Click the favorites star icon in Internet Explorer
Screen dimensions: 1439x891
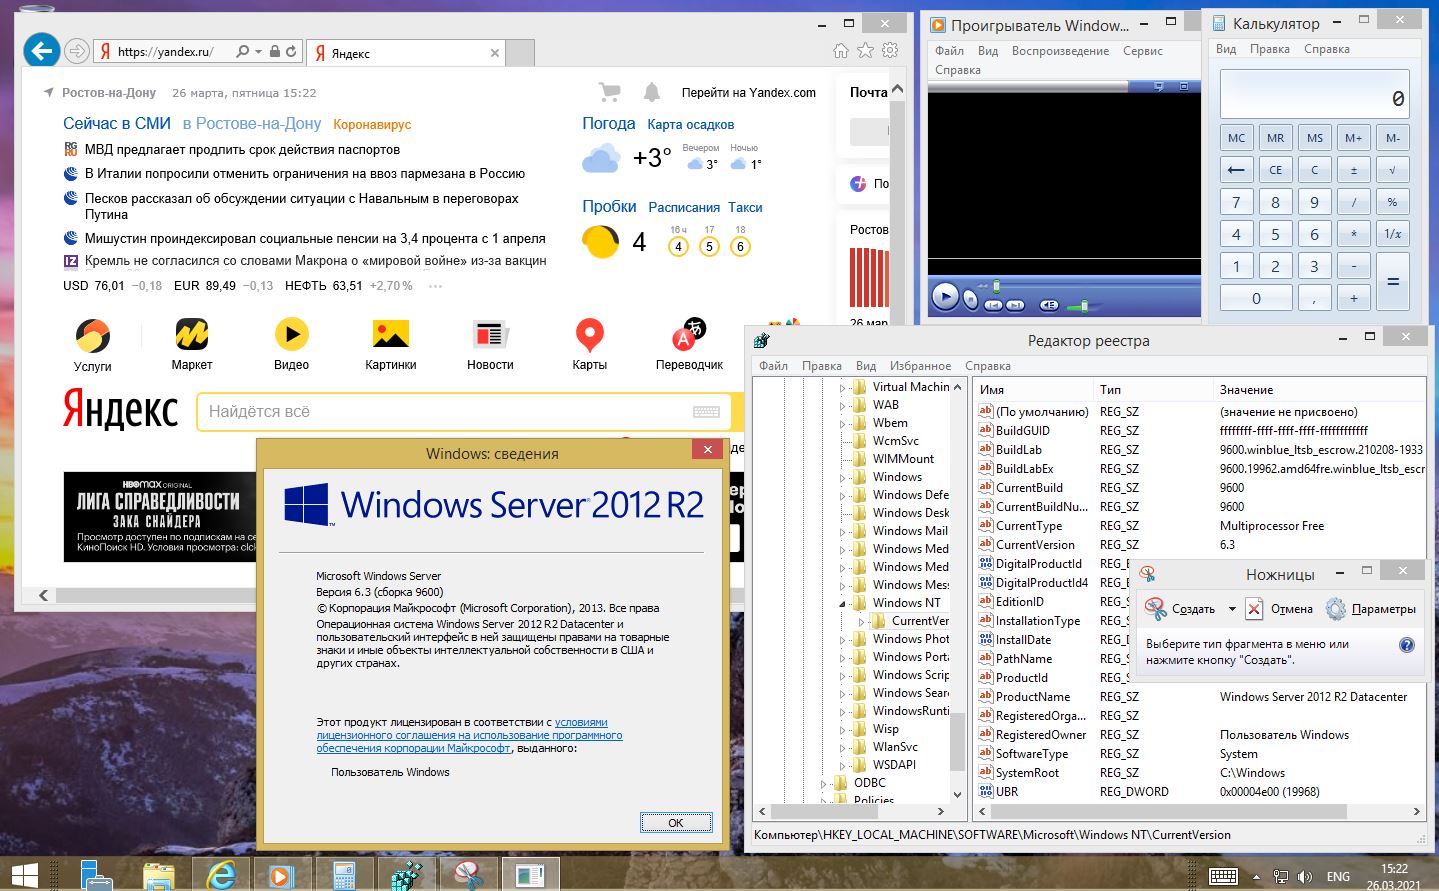point(866,50)
